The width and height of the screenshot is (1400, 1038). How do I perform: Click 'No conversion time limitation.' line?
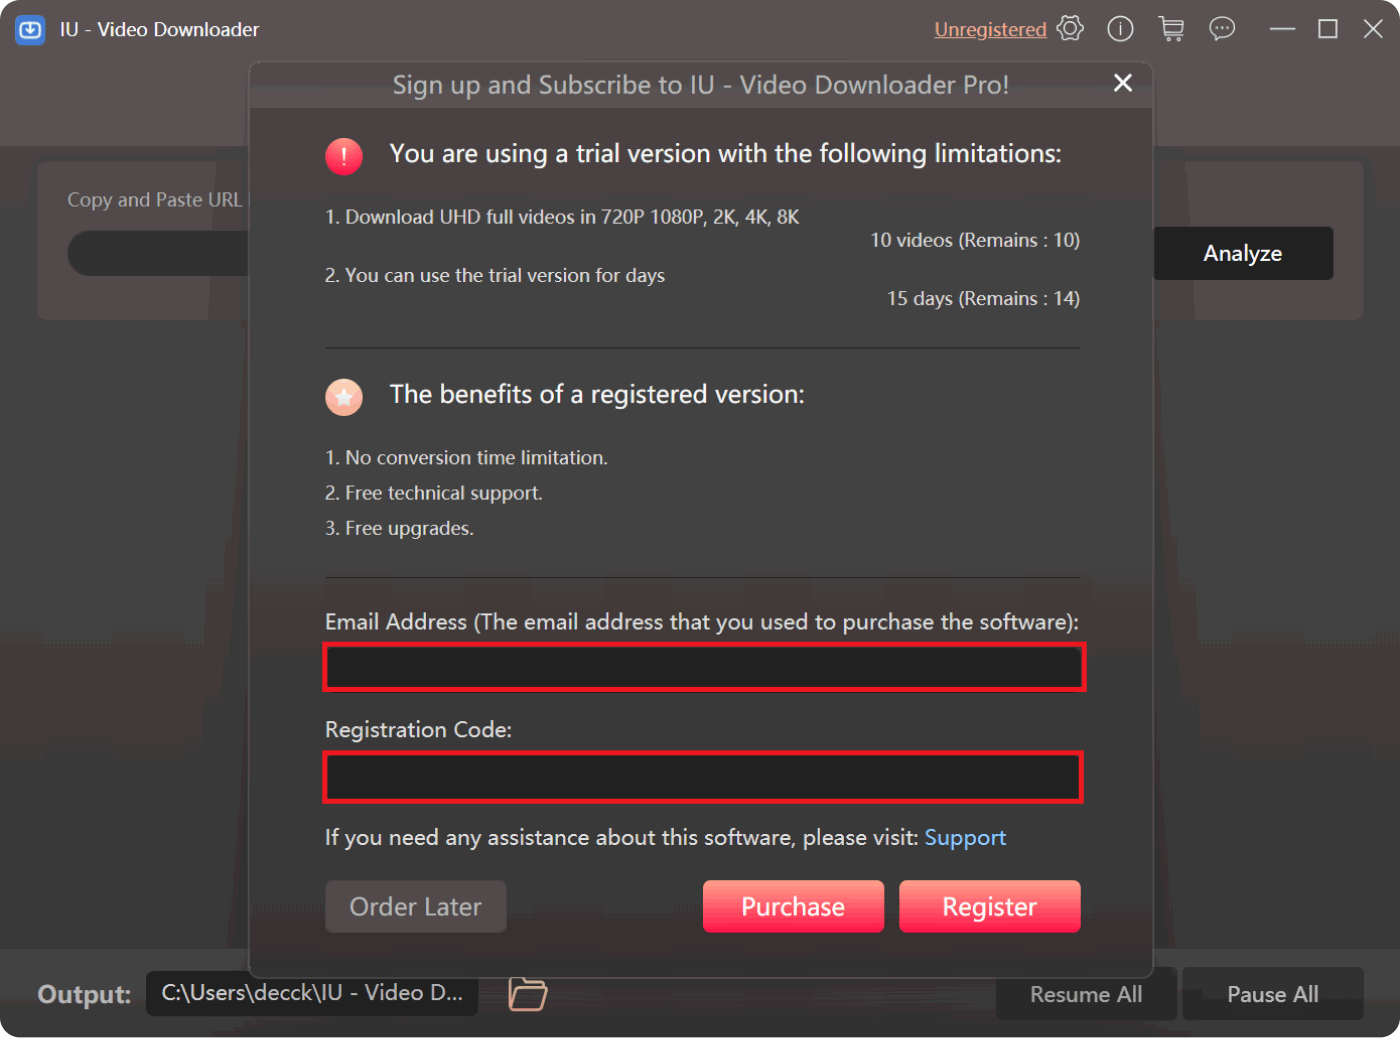click(x=466, y=457)
